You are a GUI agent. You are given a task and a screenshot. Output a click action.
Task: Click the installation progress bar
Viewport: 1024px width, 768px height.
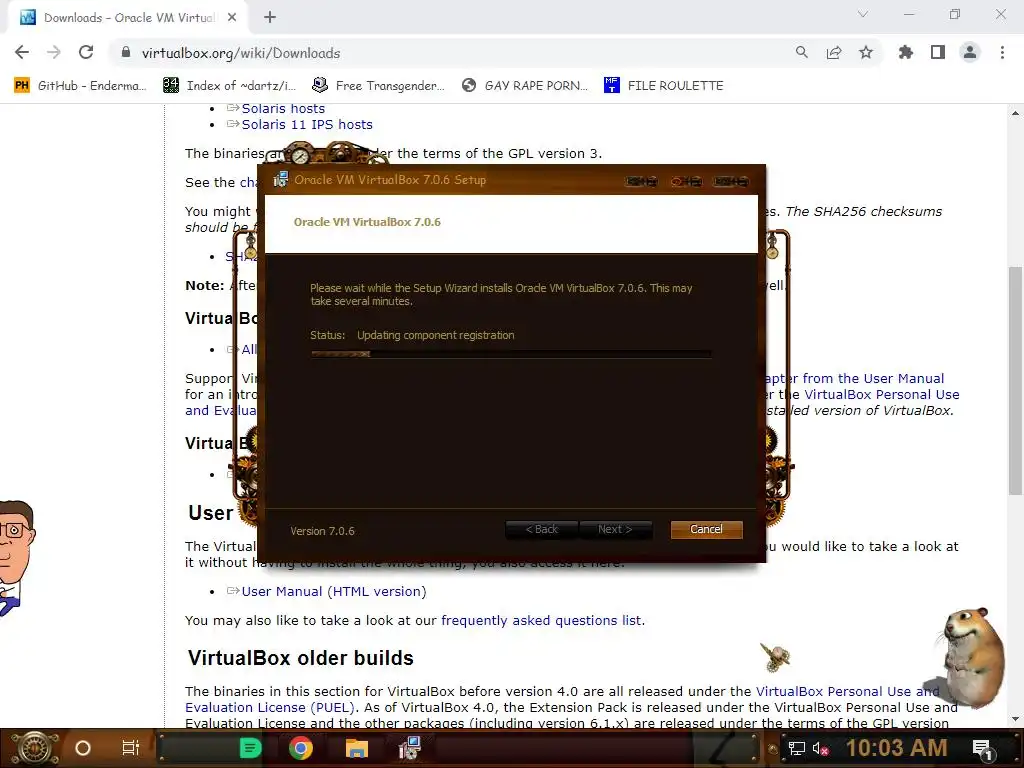pyautogui.click(x=511, y=354)
